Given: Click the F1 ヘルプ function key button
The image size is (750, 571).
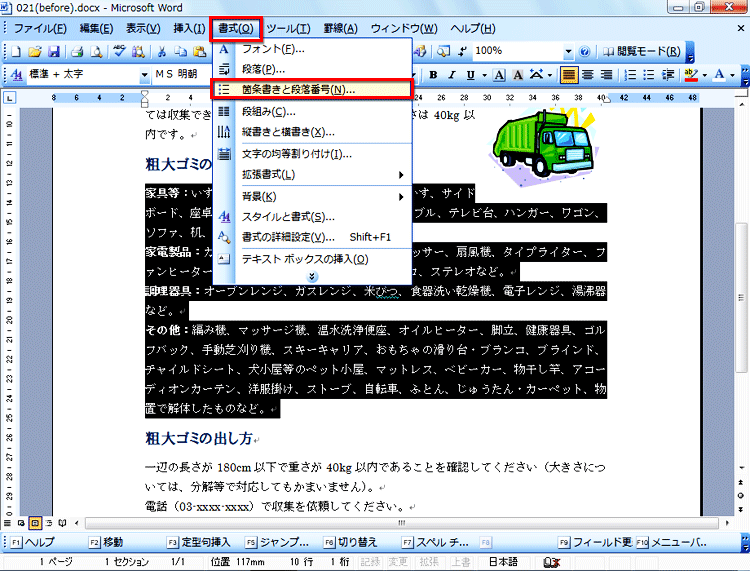Looking at the screenshot, I should click(x=33, y=542).
